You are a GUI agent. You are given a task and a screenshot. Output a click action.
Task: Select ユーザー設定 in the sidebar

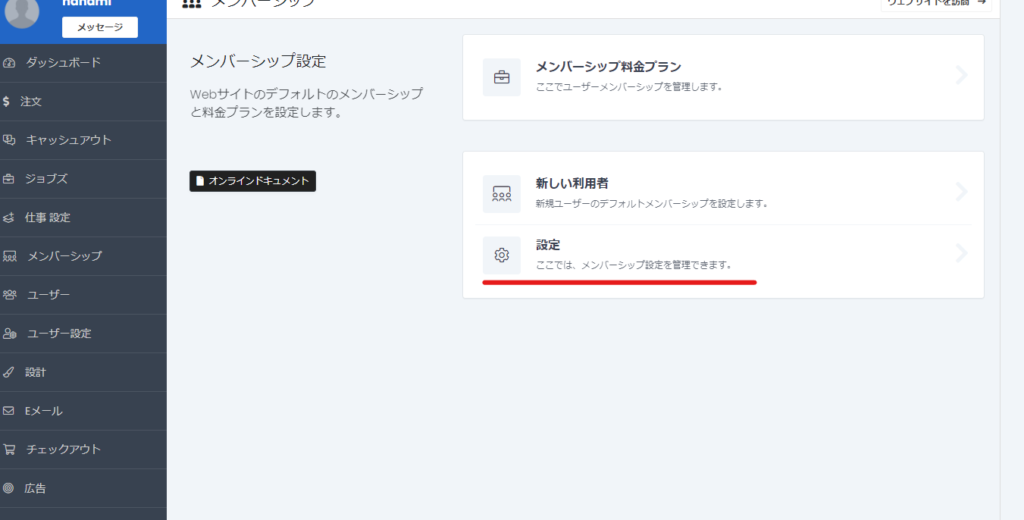pyautogui.click(x=59, y=333)
